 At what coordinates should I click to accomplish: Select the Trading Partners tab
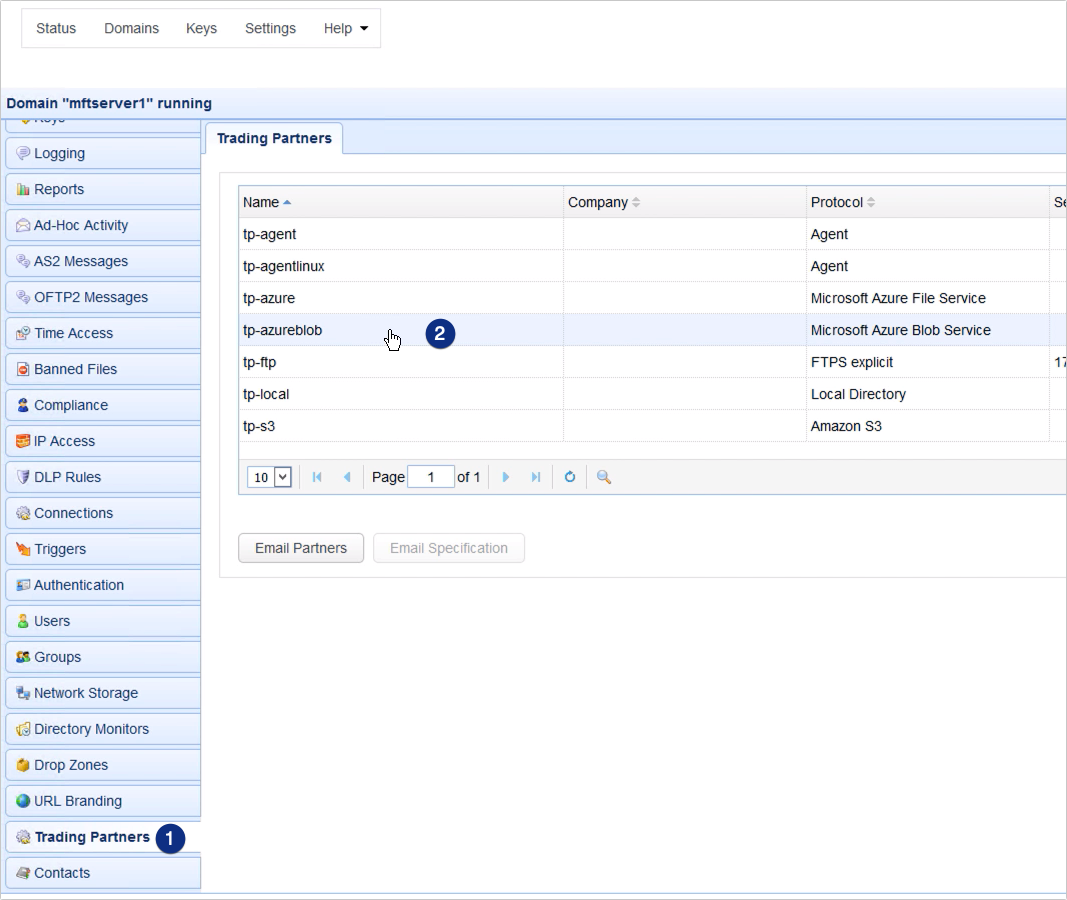[x=274, y=138]
